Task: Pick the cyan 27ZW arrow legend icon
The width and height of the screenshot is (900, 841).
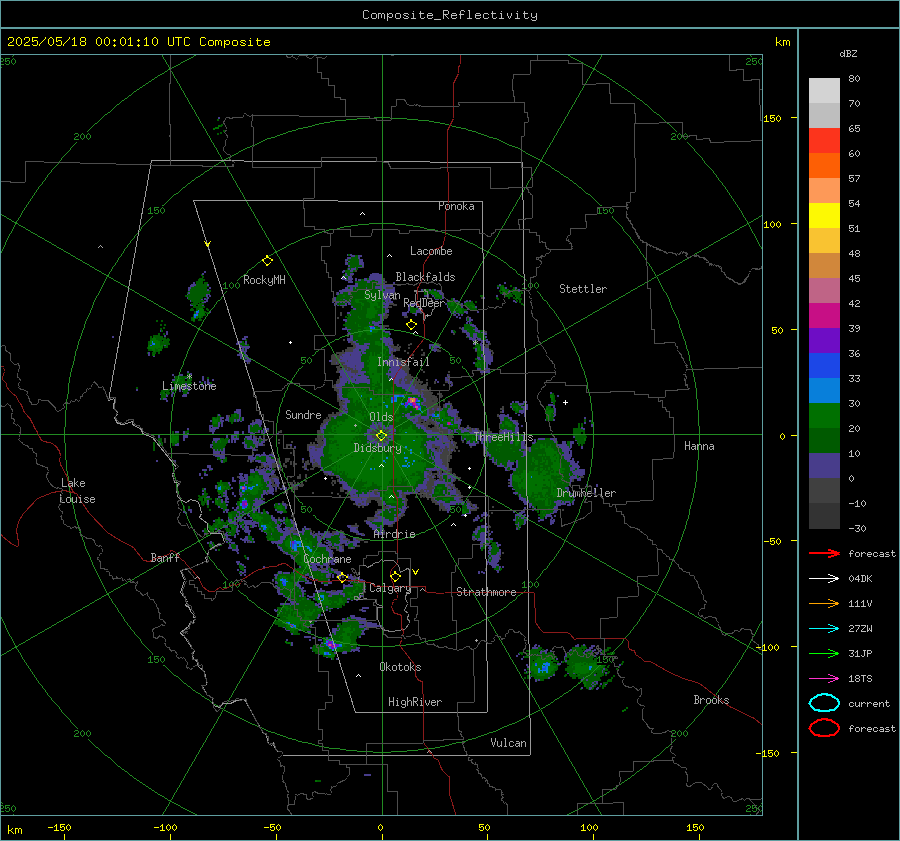Action: coord(824,629)
